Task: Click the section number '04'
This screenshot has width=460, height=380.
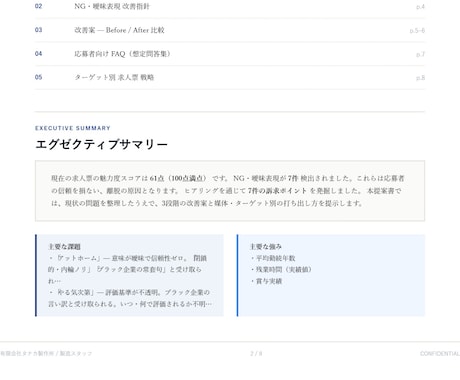Action: tap(39, 54)
